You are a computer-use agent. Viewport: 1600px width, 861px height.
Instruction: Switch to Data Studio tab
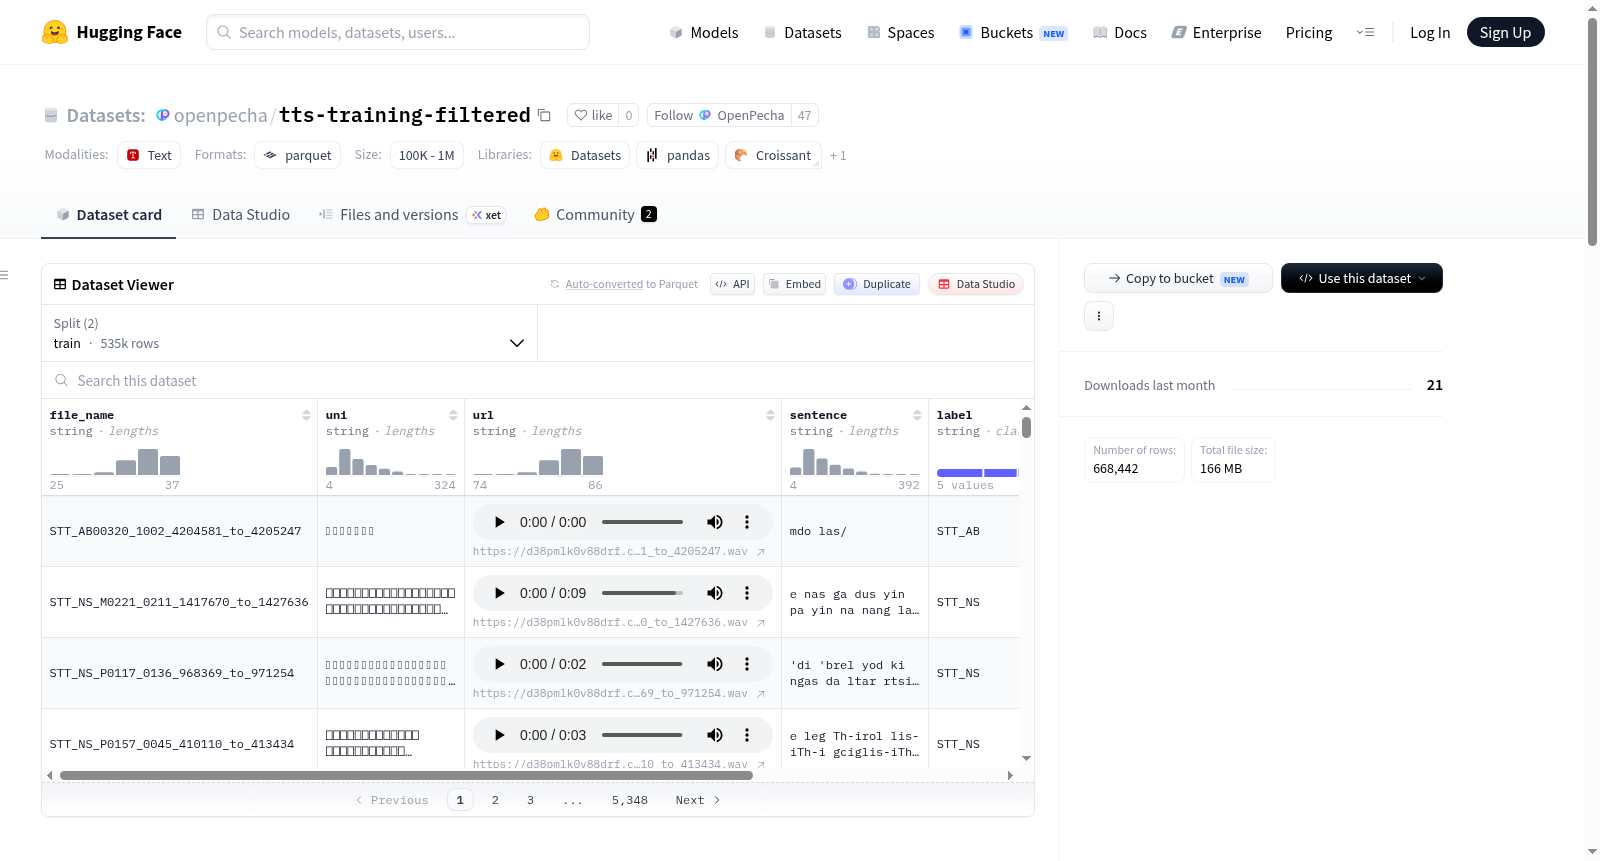[241, 215]
